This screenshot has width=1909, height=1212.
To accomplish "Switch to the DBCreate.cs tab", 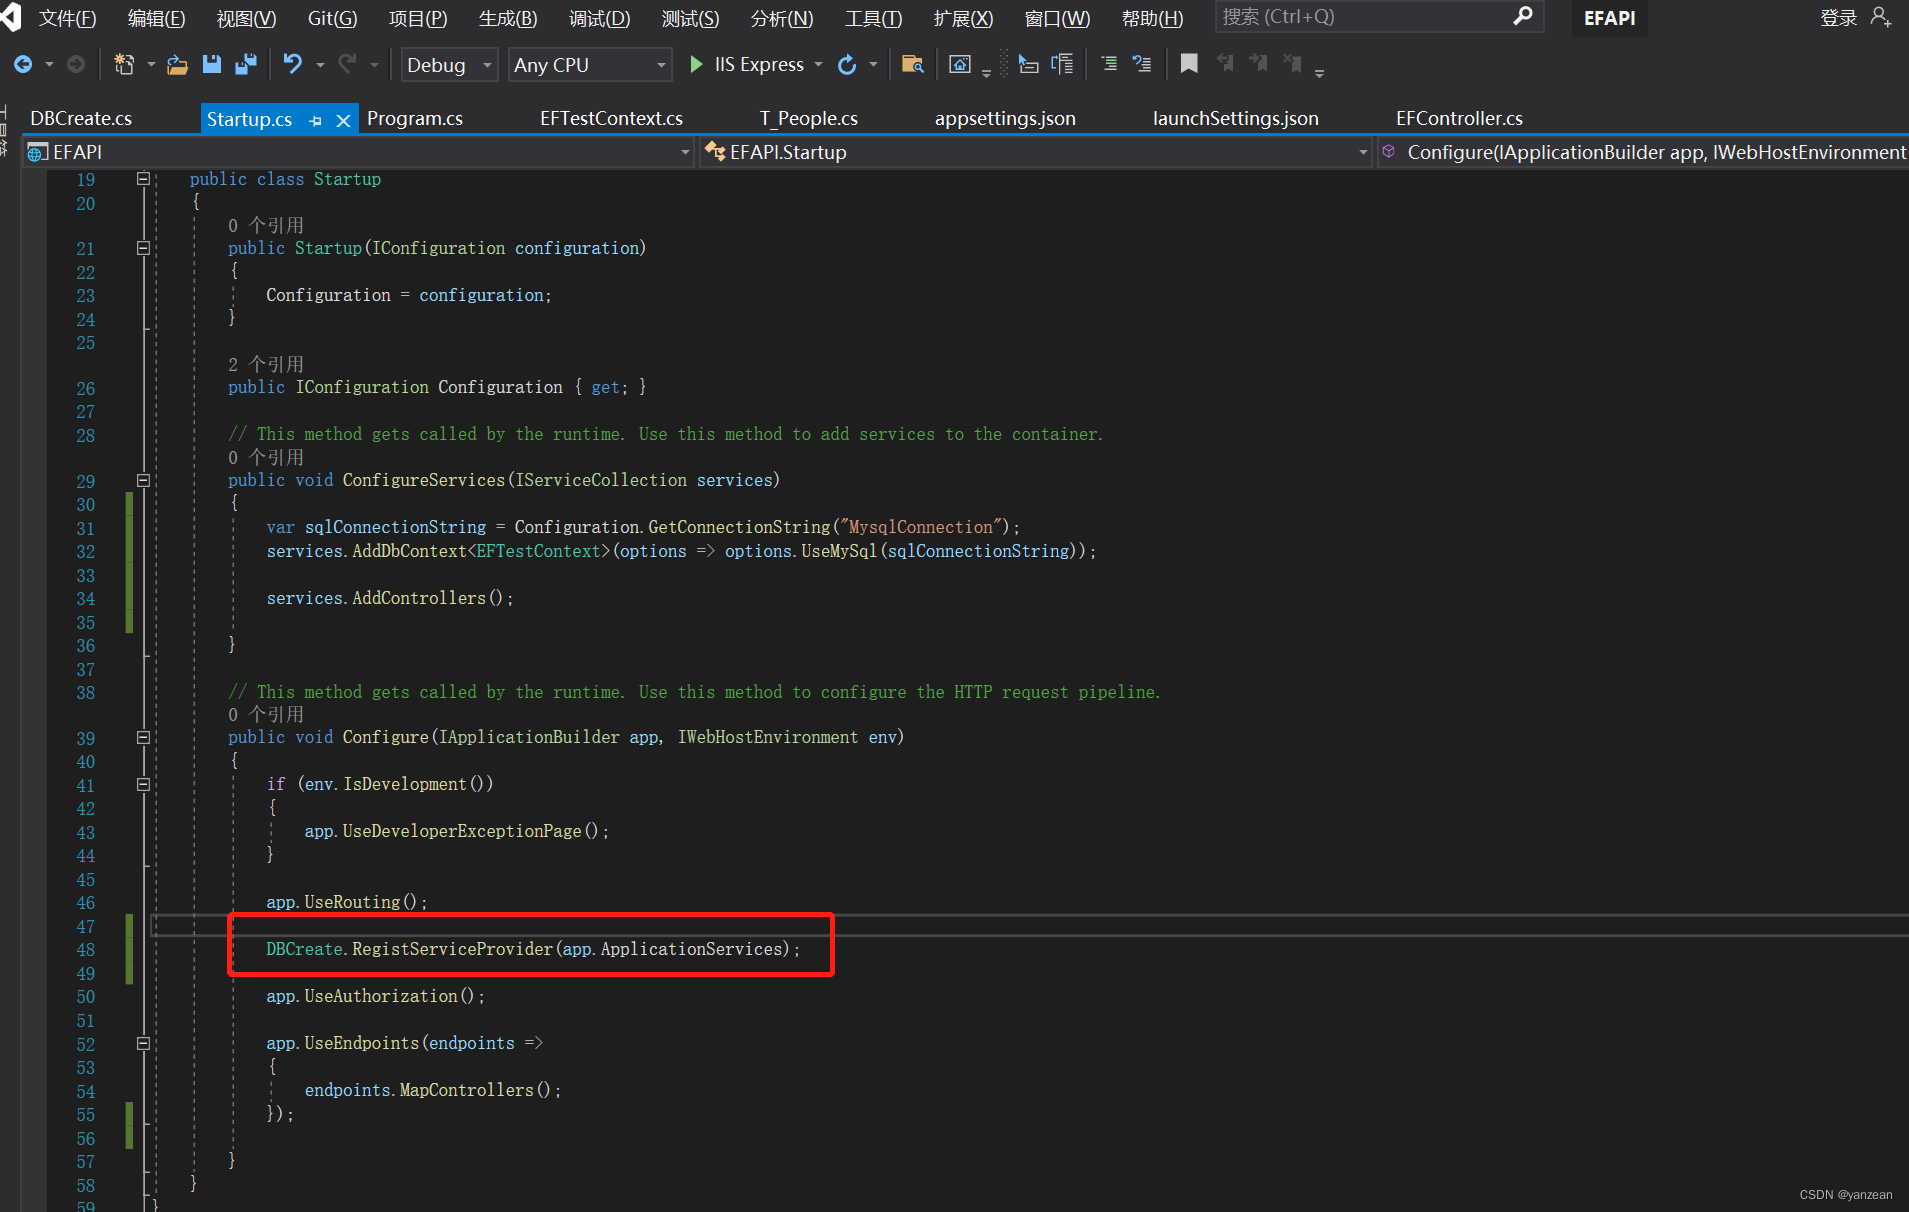I will (x=81, y=119).
